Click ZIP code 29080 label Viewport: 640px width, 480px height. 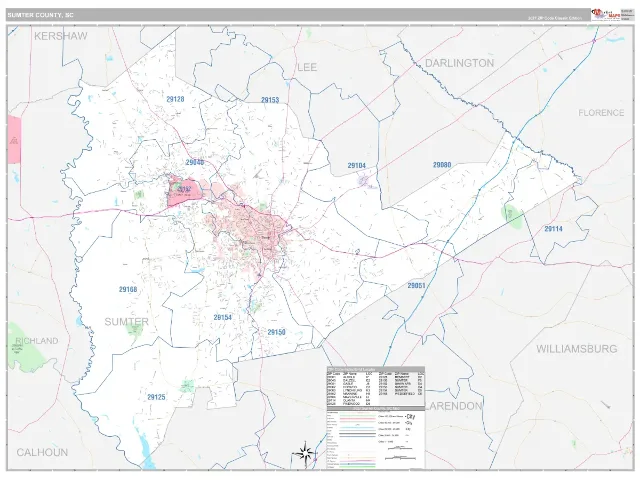click(442, 165)
